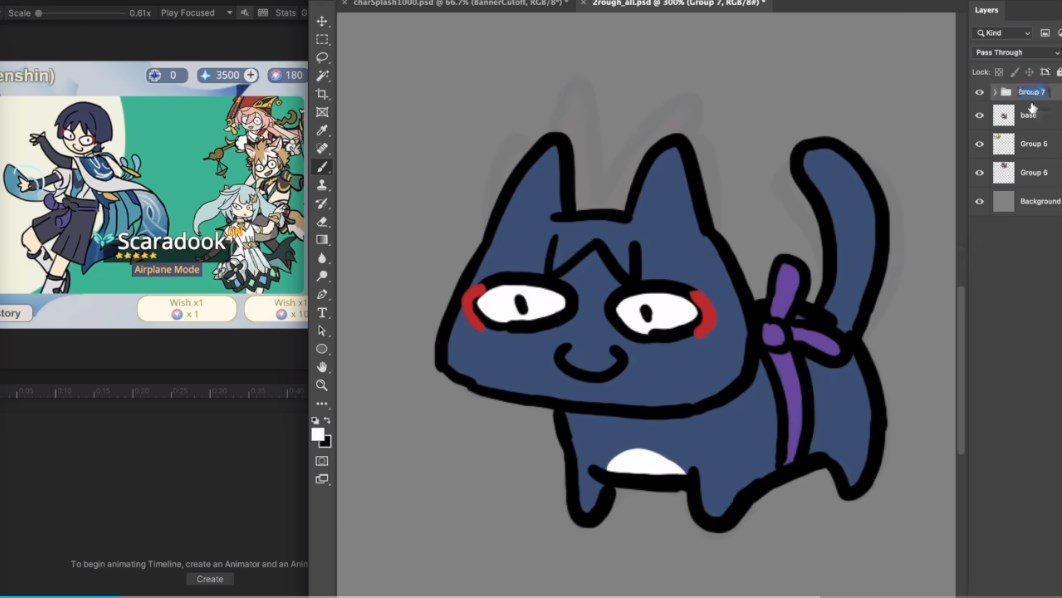Click the 180 currency counter
Screen dimensions: 1062x598
click(x=287, y=75)
